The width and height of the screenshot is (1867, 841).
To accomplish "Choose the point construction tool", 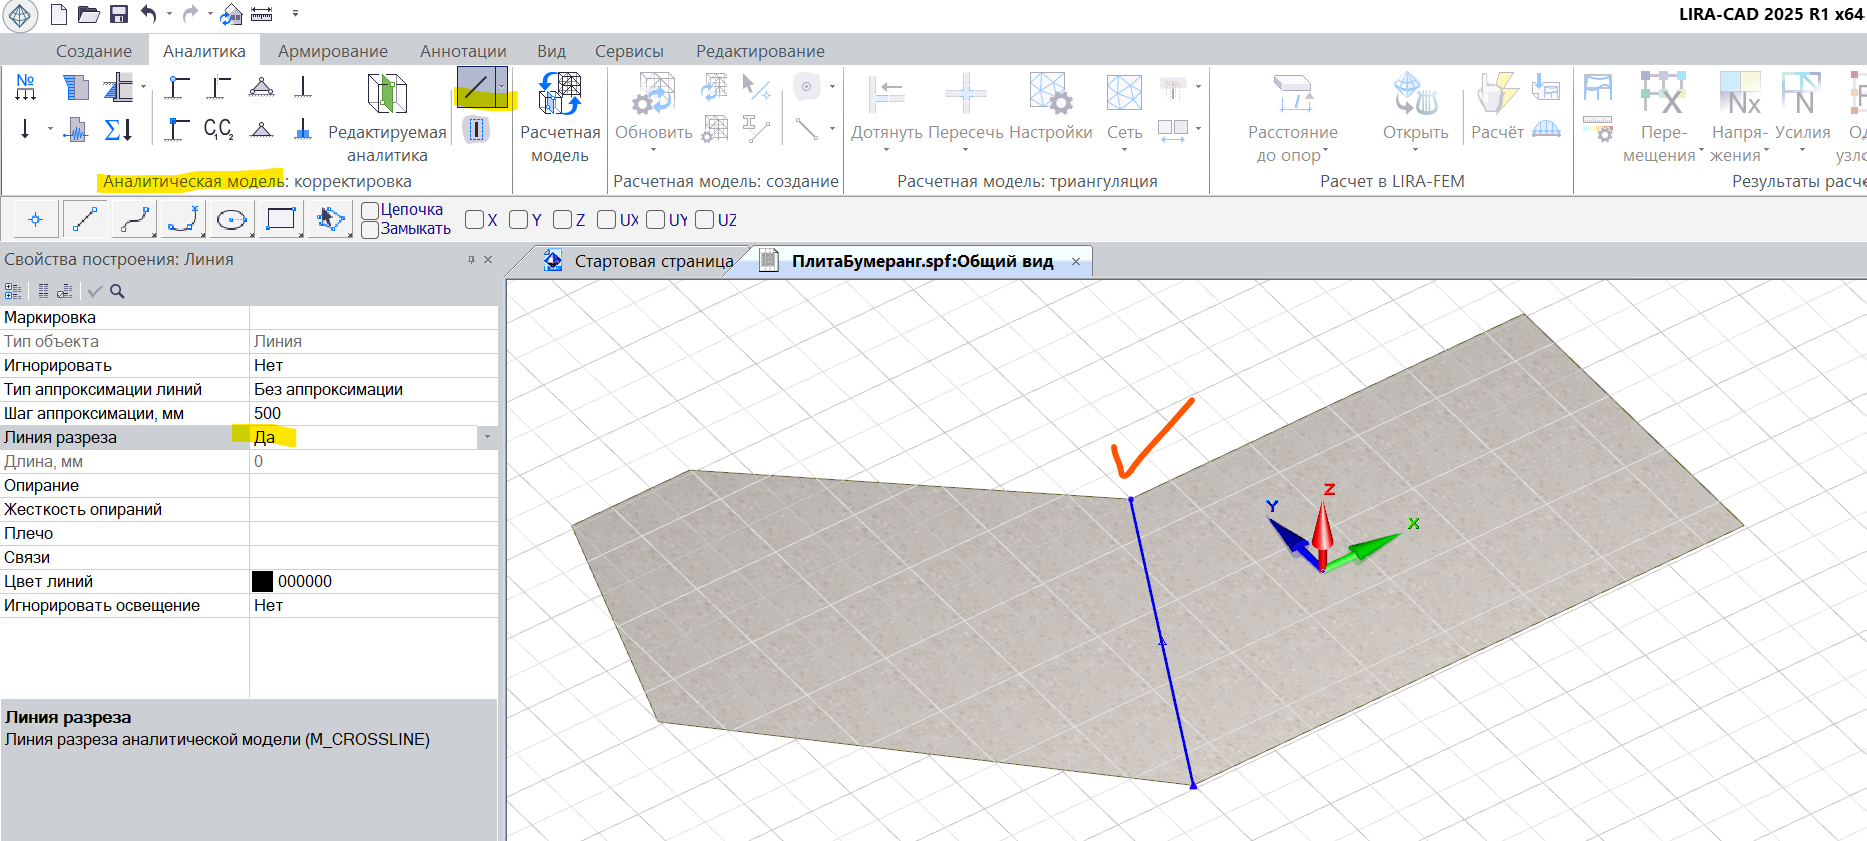I will coord(35,219).
